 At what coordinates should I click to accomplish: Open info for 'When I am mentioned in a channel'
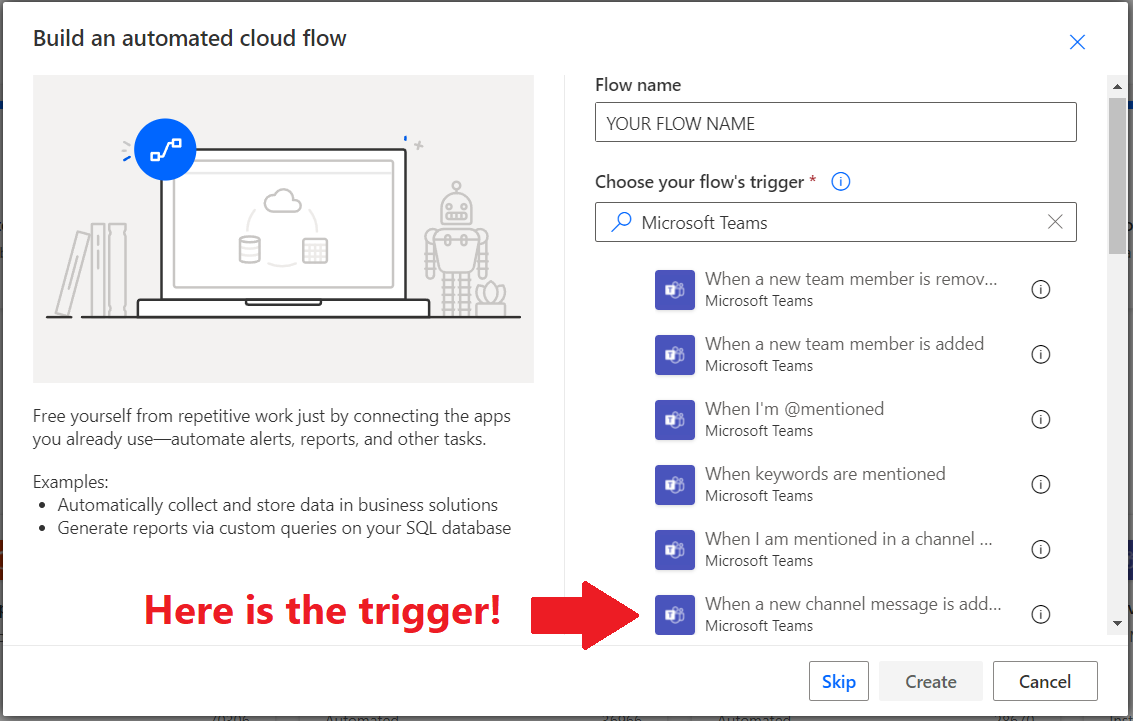click(x=1041, y=550)
